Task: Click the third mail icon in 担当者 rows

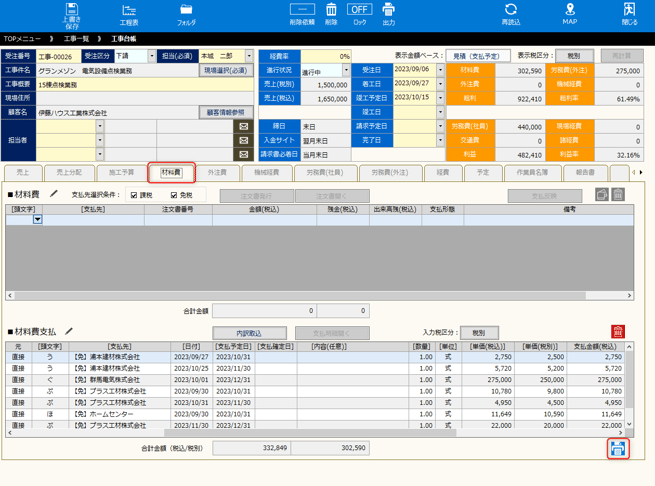Action: pyautogui.click(x=244, y=154)
